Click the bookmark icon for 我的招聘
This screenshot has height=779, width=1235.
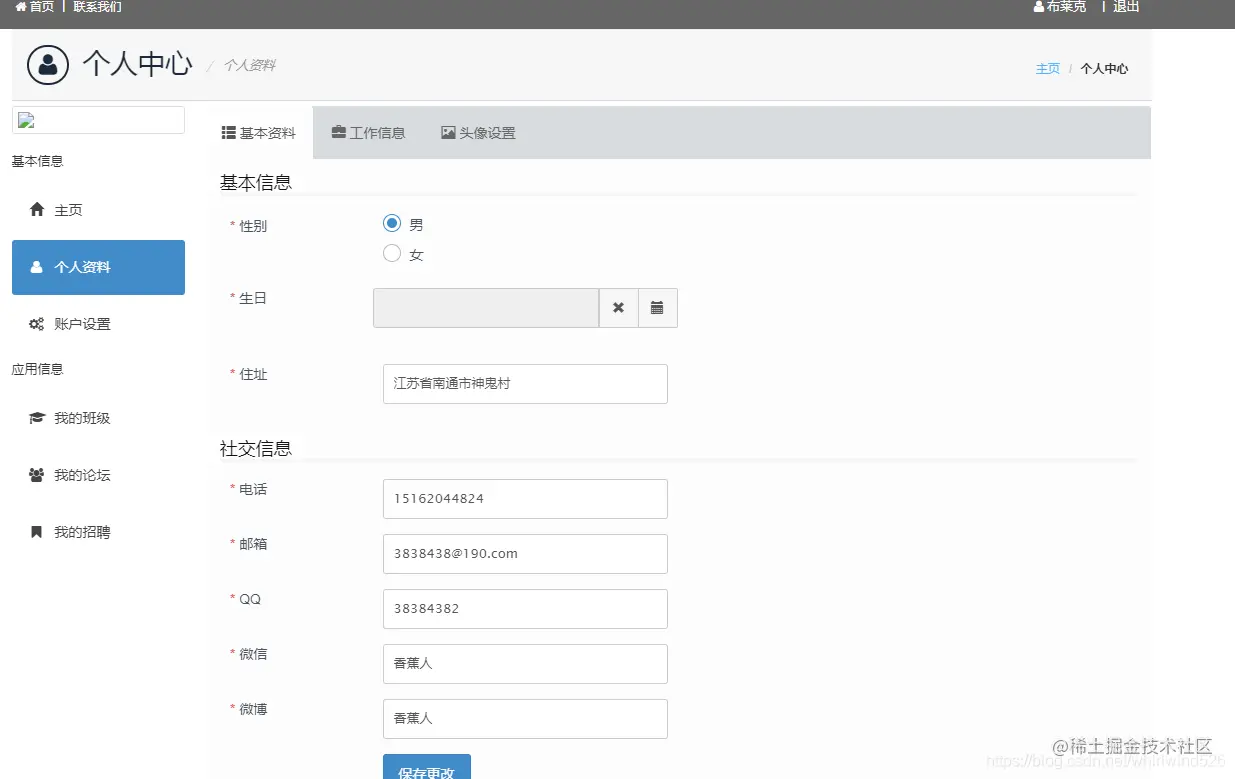point(37,532)
